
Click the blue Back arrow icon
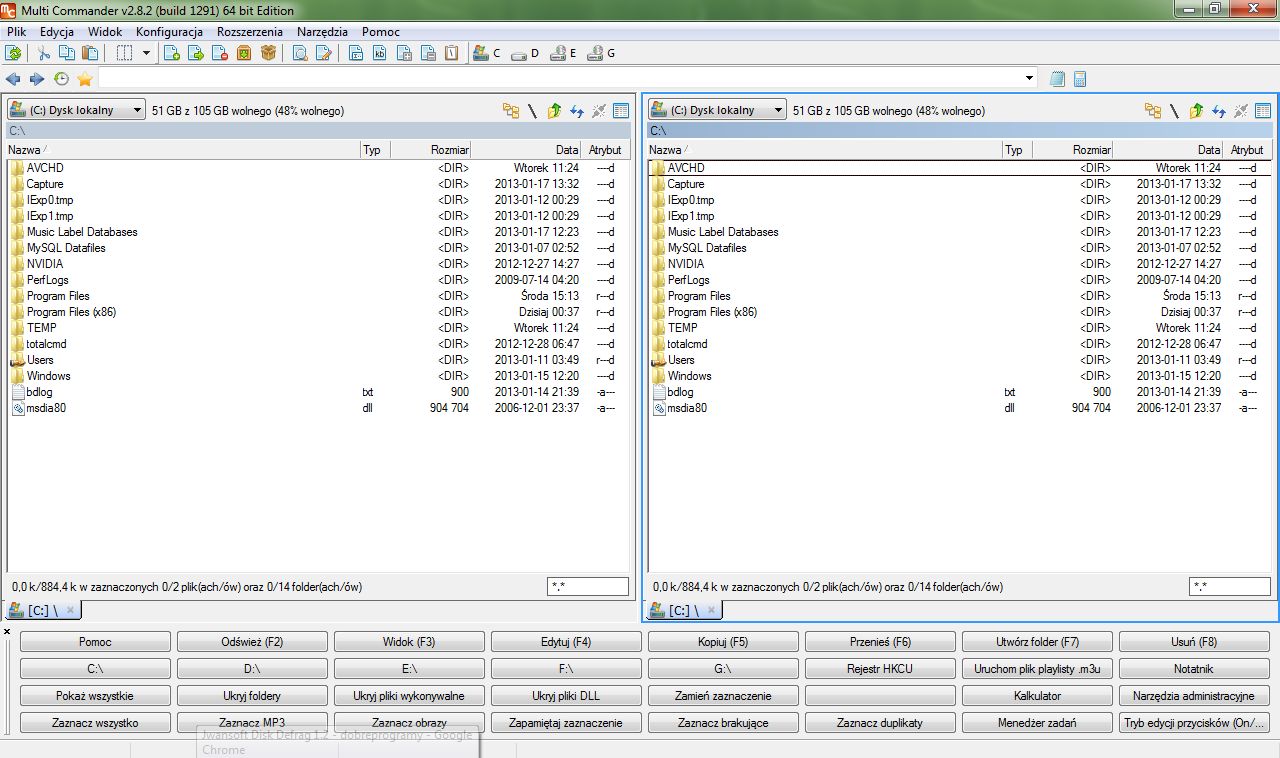click(13, 78)
